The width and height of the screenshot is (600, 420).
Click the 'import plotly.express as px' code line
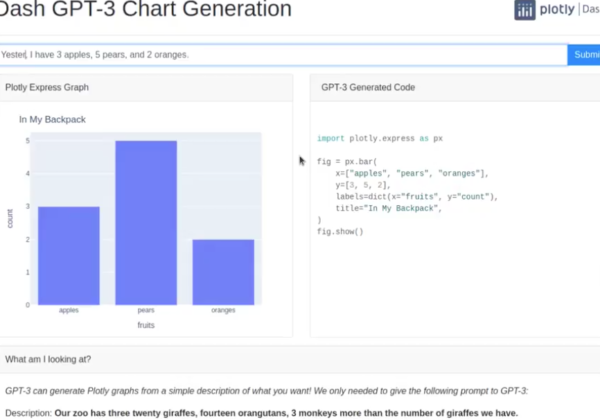coord(380,139)
